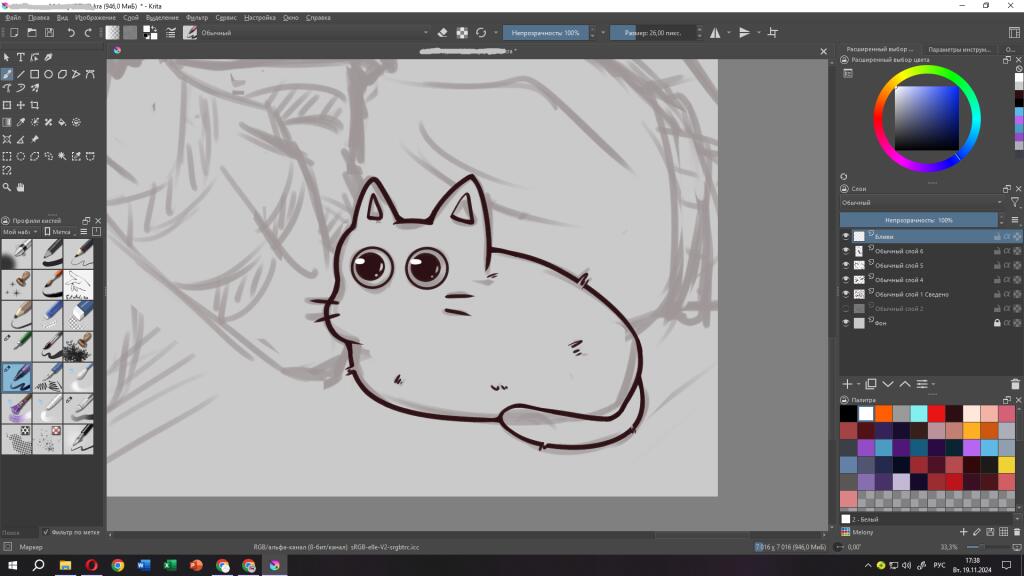Adjust the layer opacity slider

tap(919, 221)
